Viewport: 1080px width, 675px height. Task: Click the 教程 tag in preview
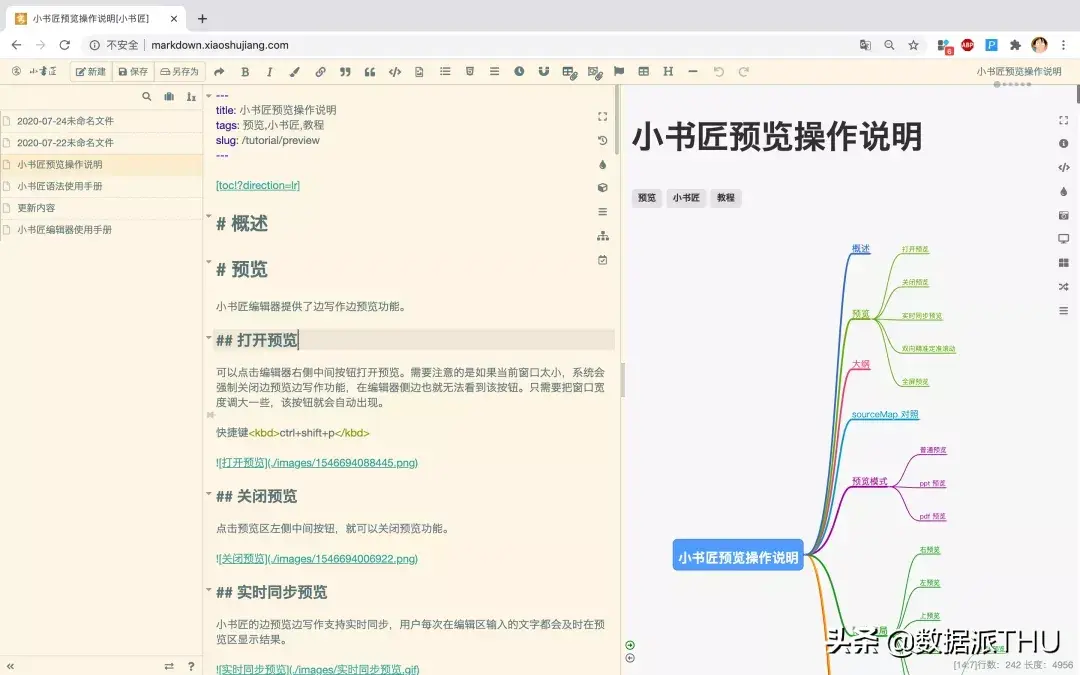pyautogui.click(x=725, y=198)
